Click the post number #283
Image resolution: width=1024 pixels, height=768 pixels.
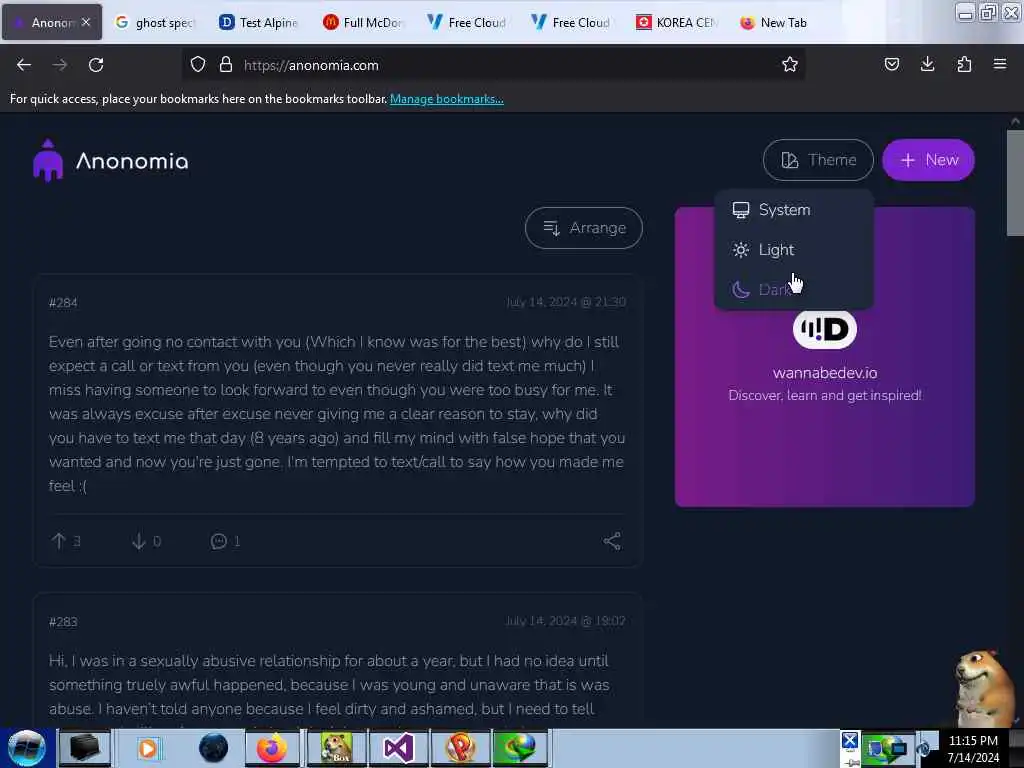63,622
